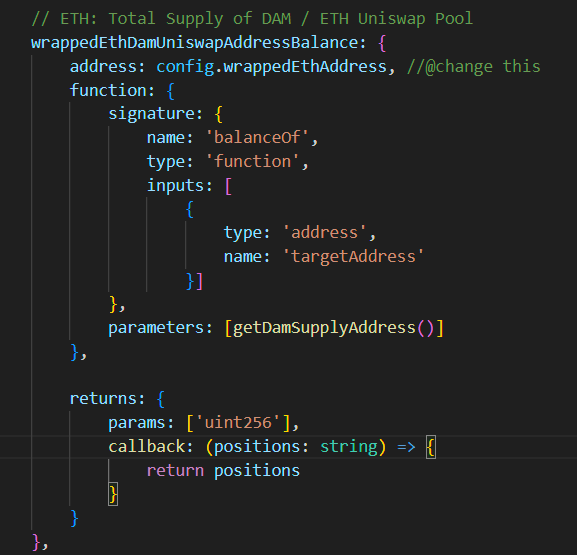Viewport: 577px width, 555px height.
Task: Click the highlighted opening brace after arrow
Action: (x=431, y=447)
